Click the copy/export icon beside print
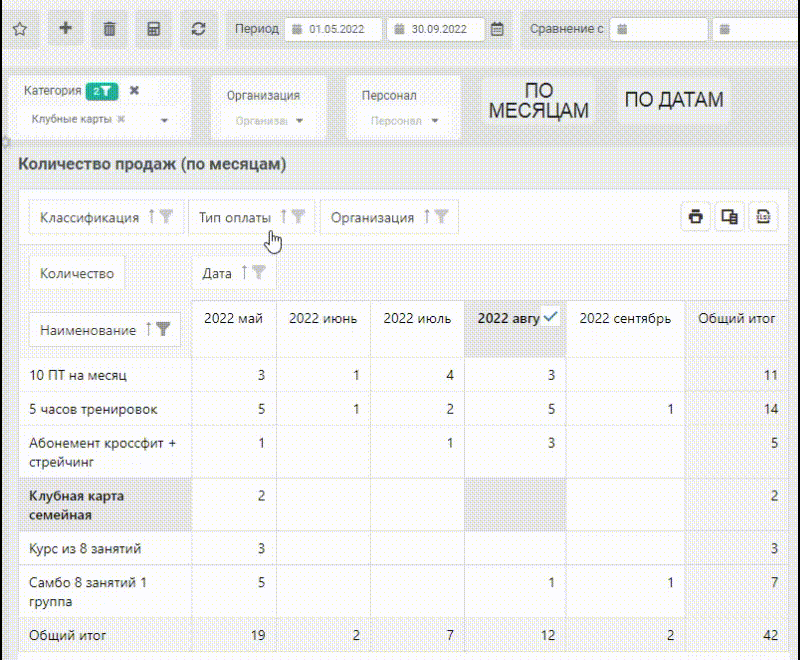The width and height of the screenshot is (800, 660). (x=729, y=217)
